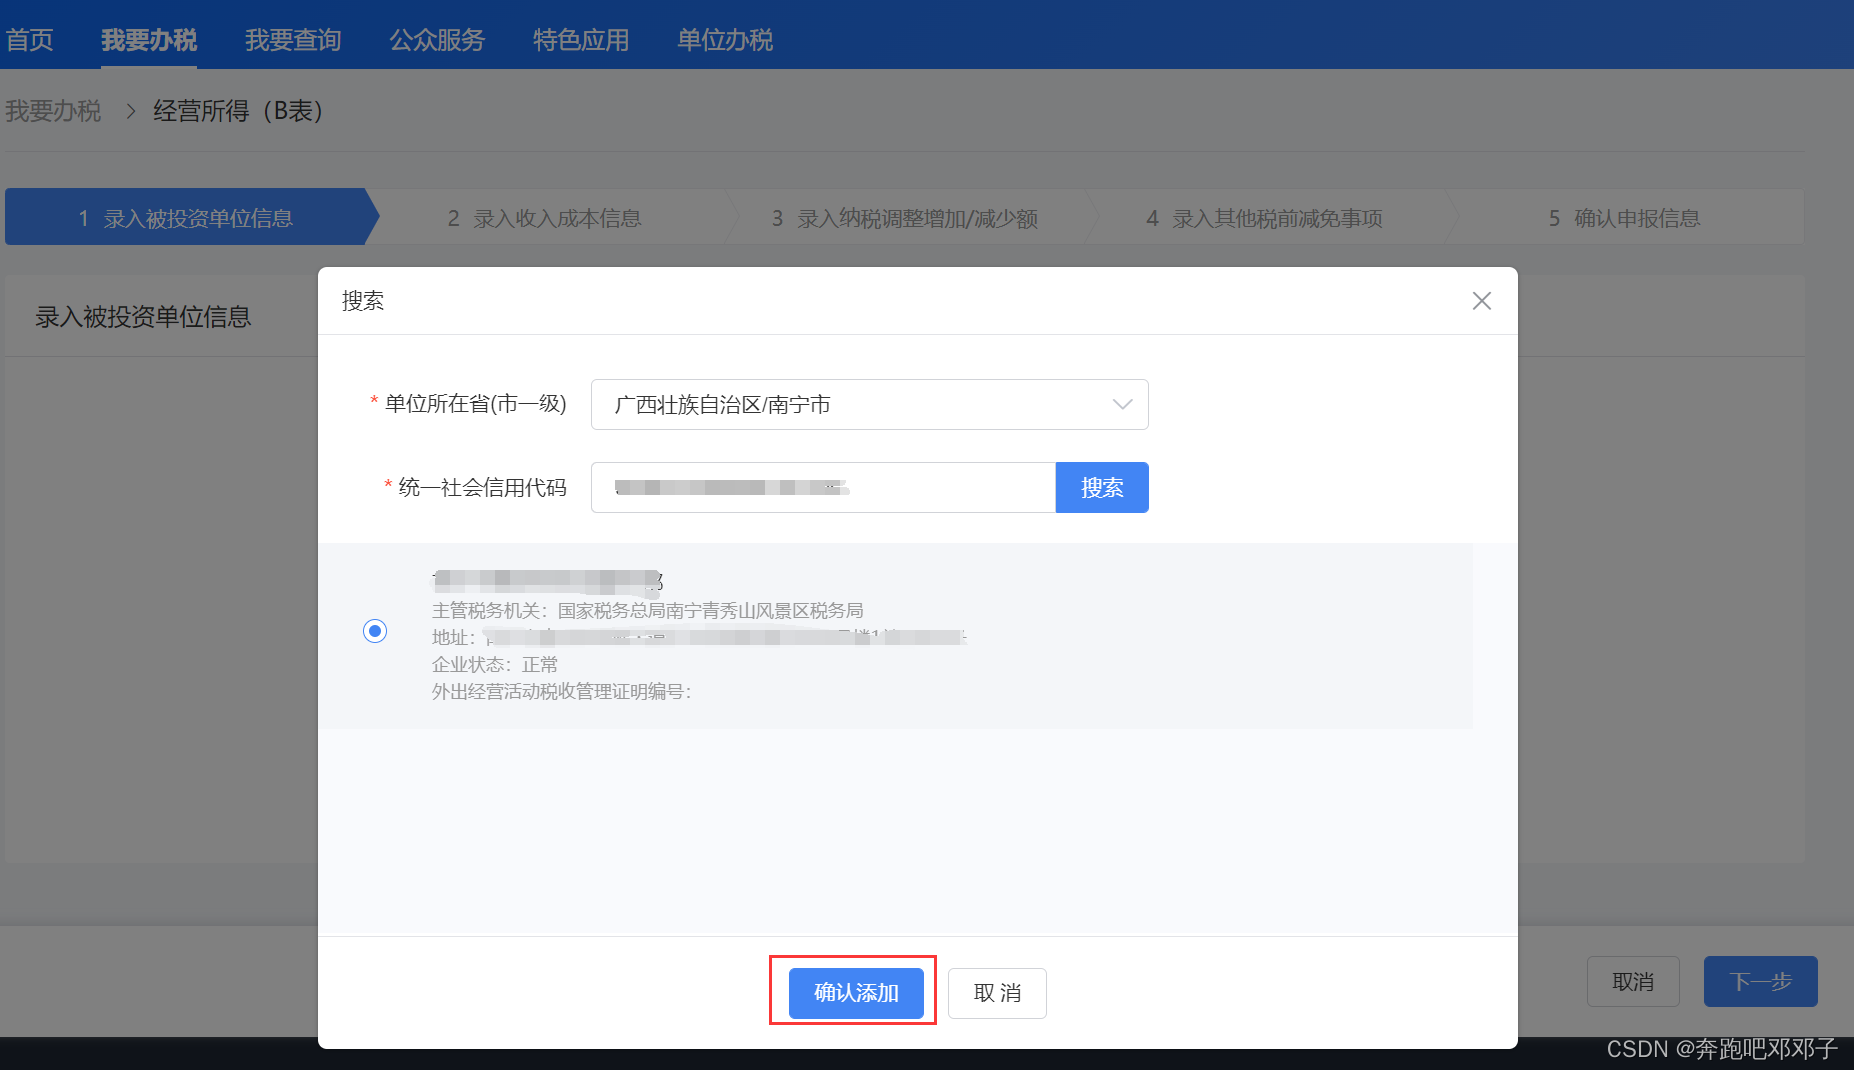The image size is (1854, 1070).
Task: Click the dropdown chevron arrow for province
Action: tap(1122, 404)
